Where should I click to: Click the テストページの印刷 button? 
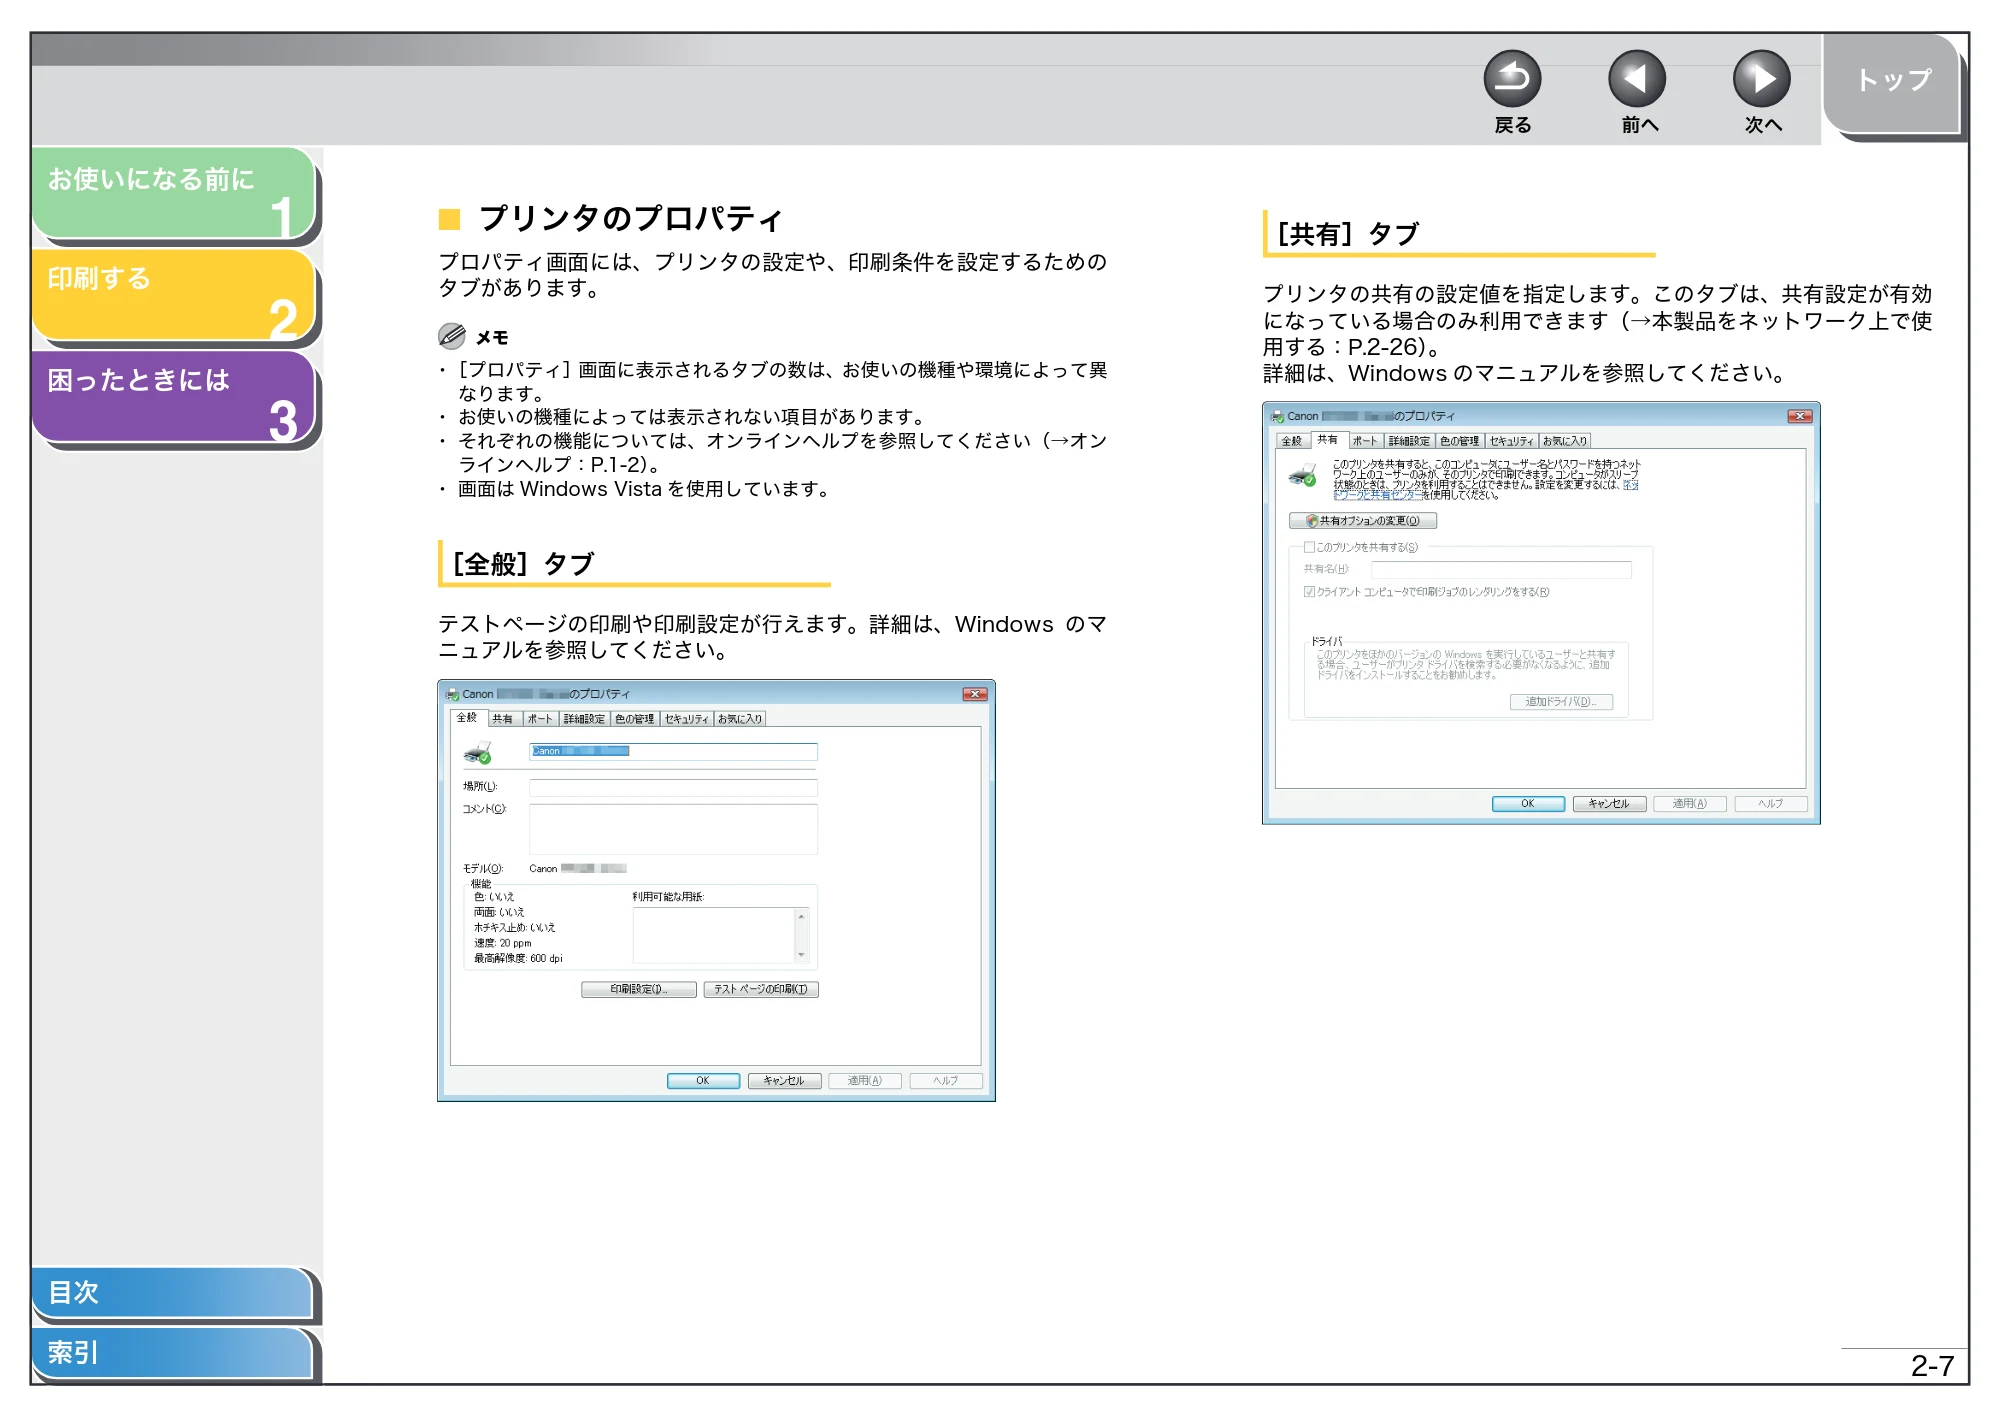click(761, 989)
